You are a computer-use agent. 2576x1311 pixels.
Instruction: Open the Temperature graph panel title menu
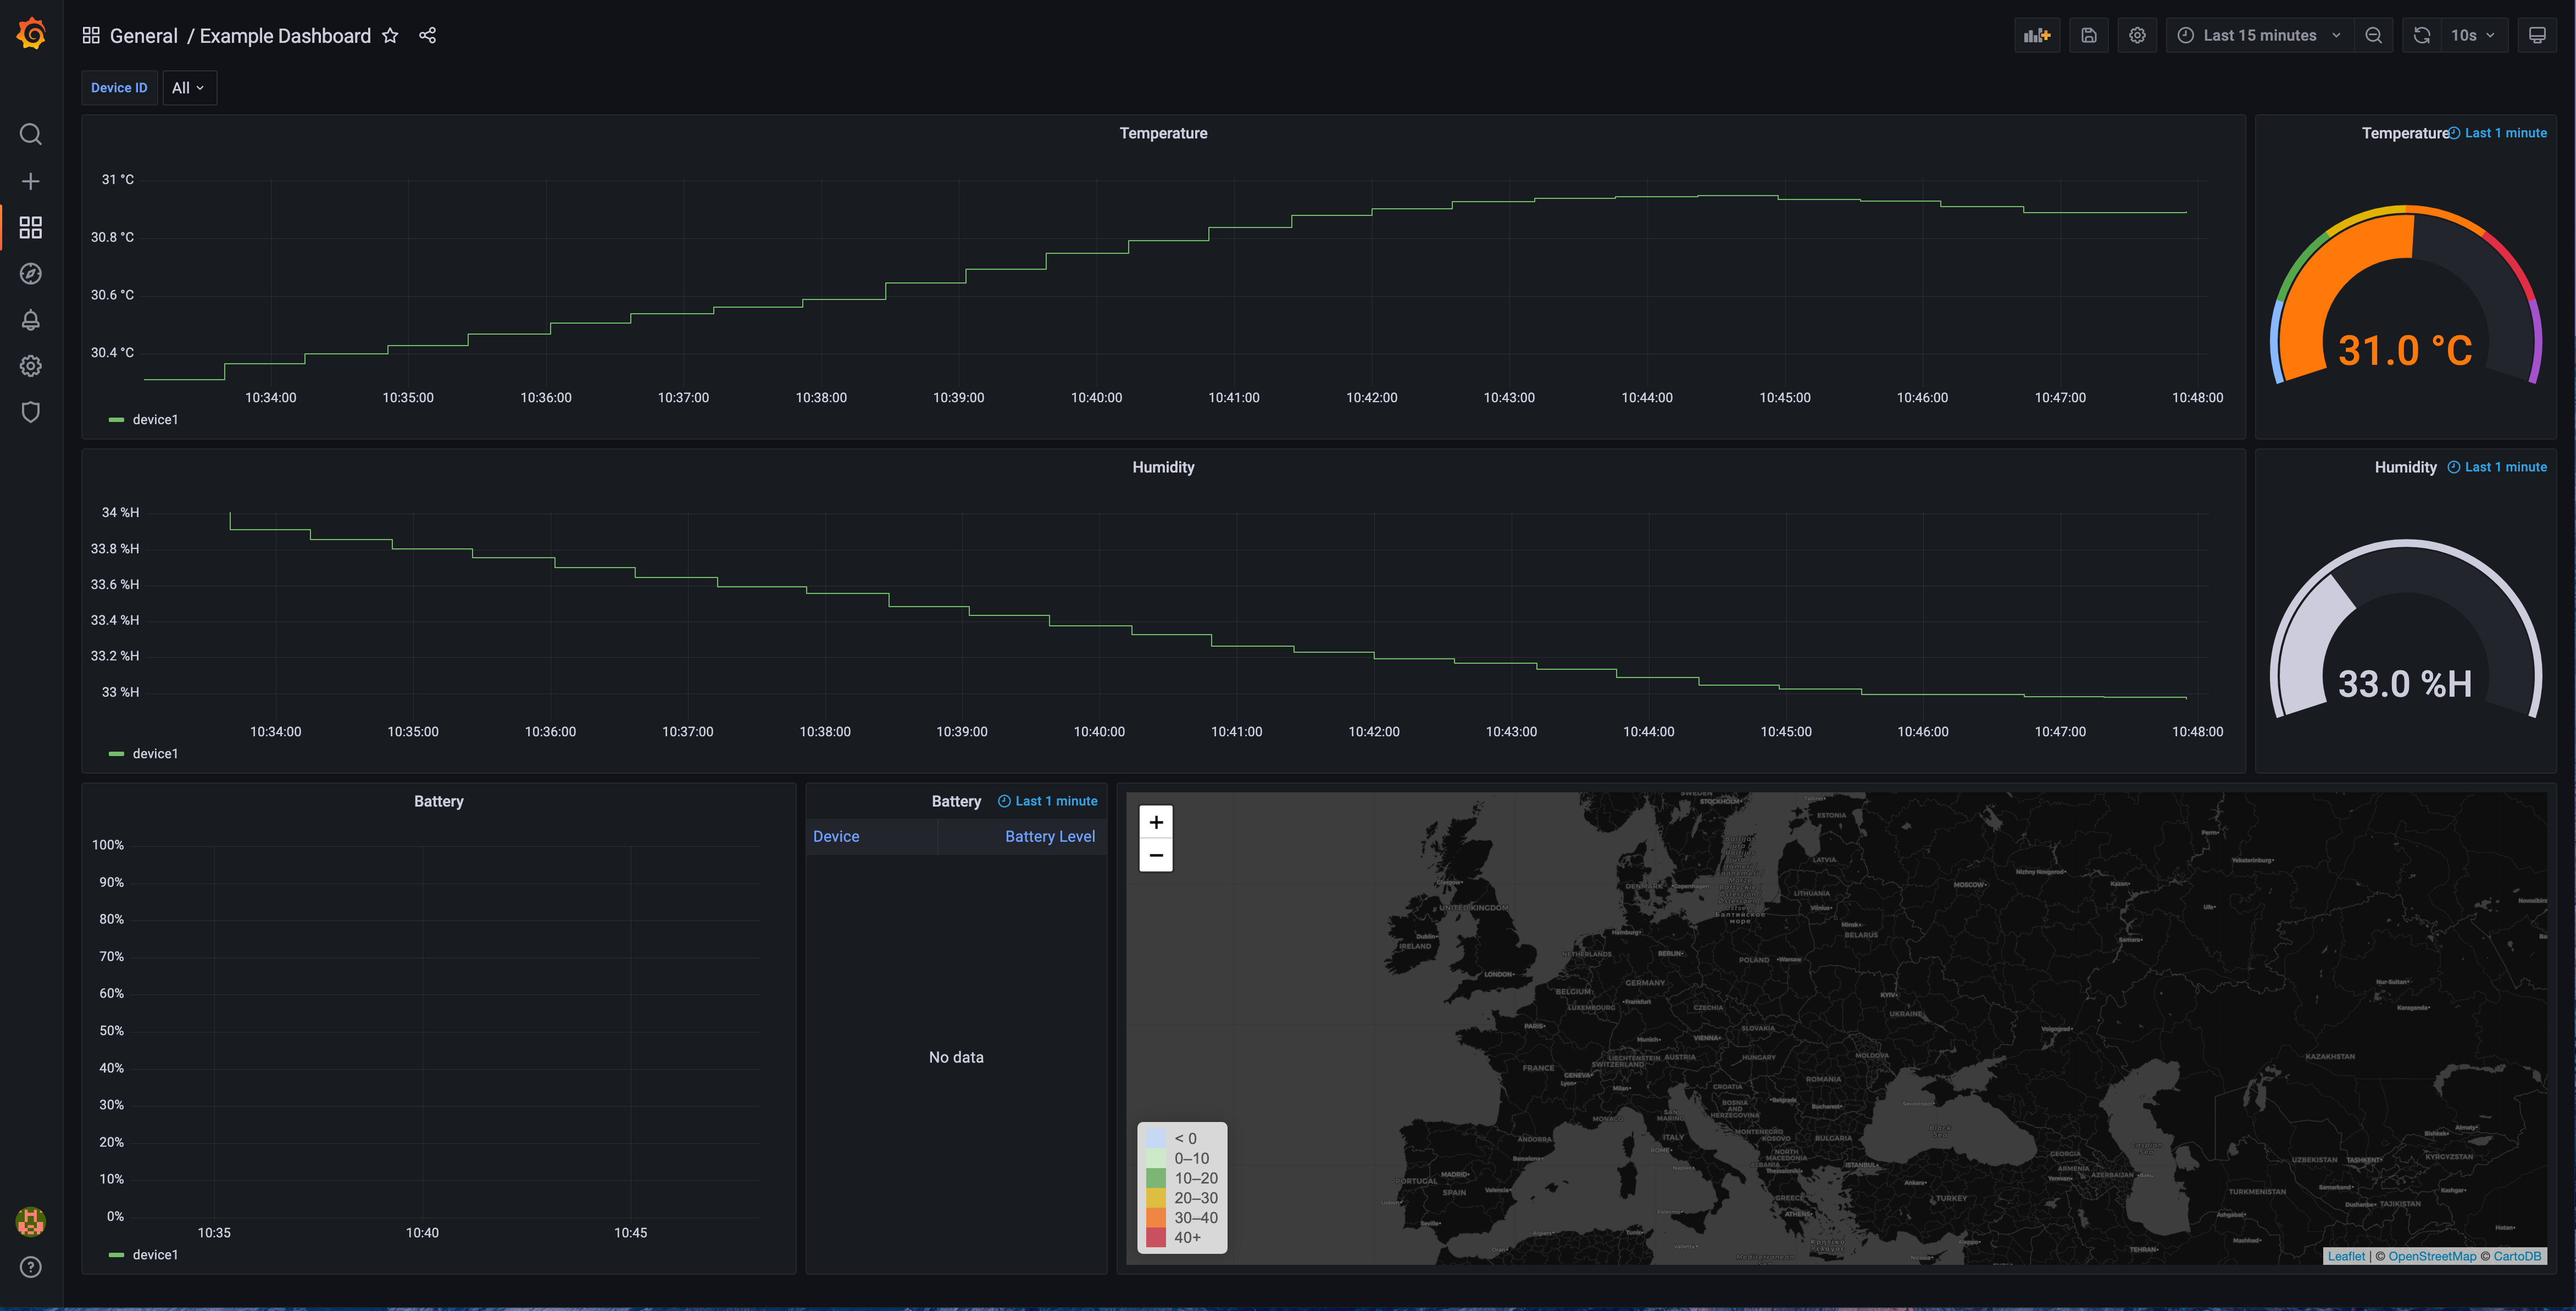(x=1163, y=133)
